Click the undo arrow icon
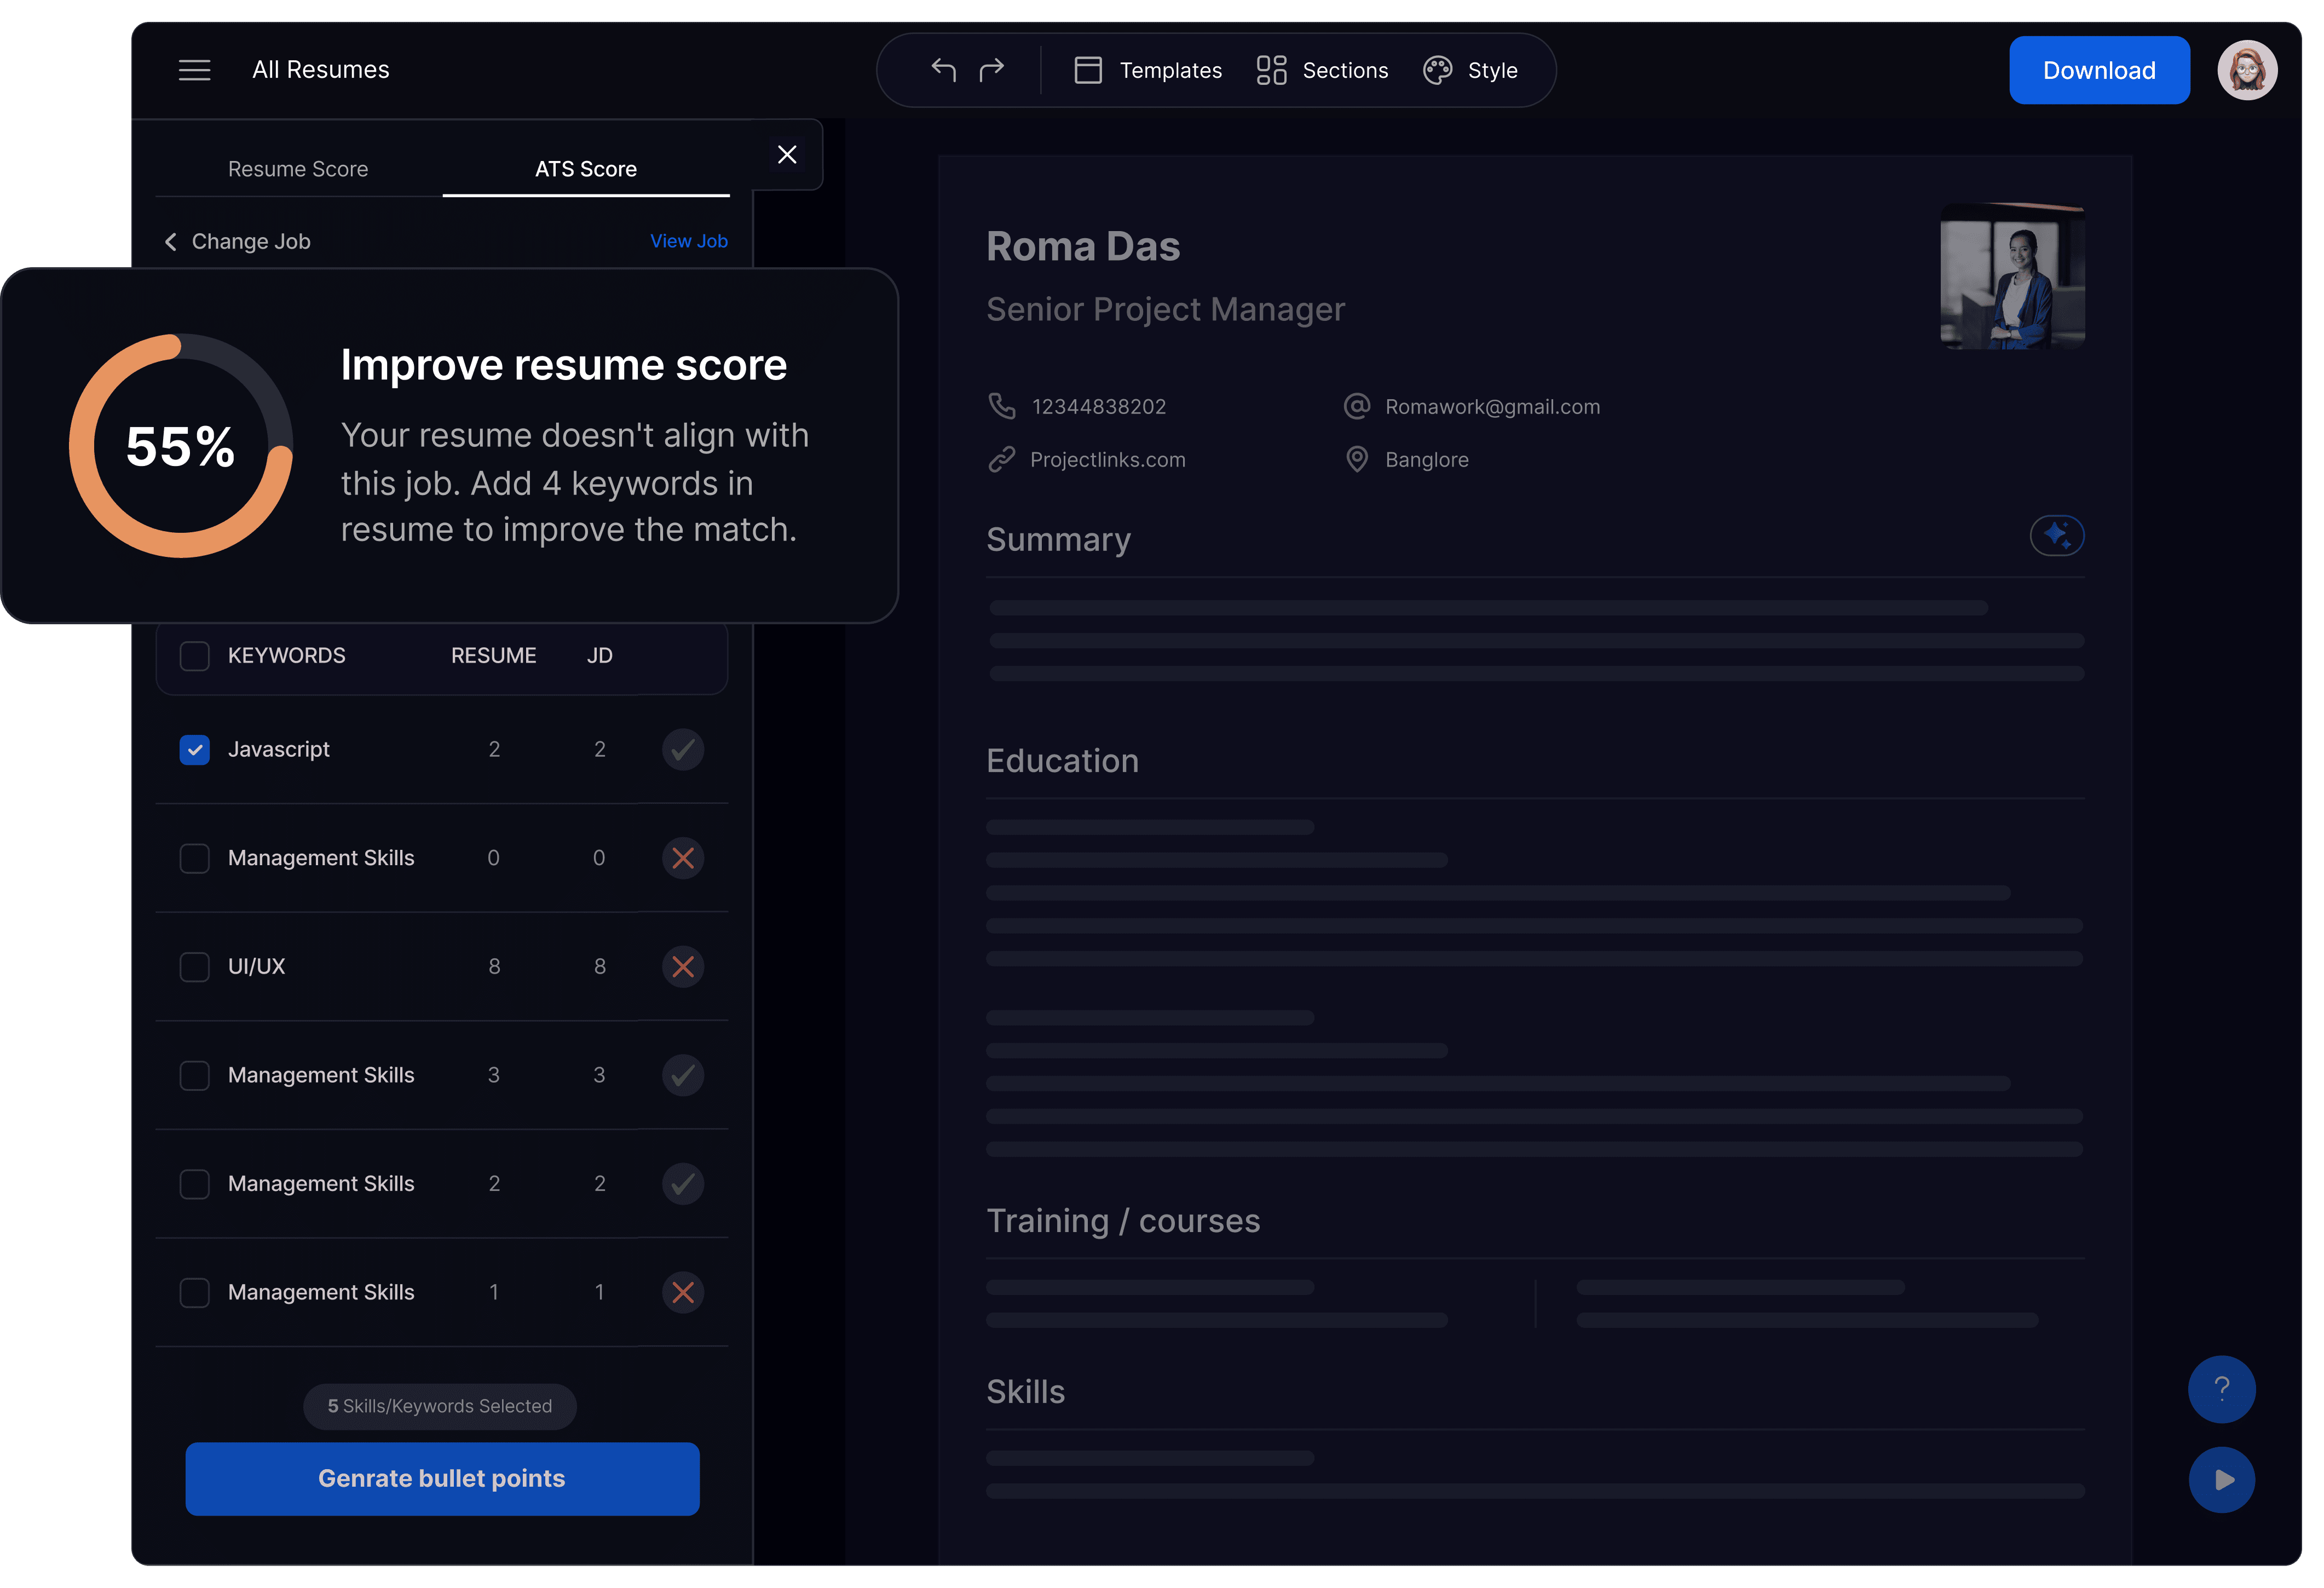 pyautogui.click(x=943, y=70)
